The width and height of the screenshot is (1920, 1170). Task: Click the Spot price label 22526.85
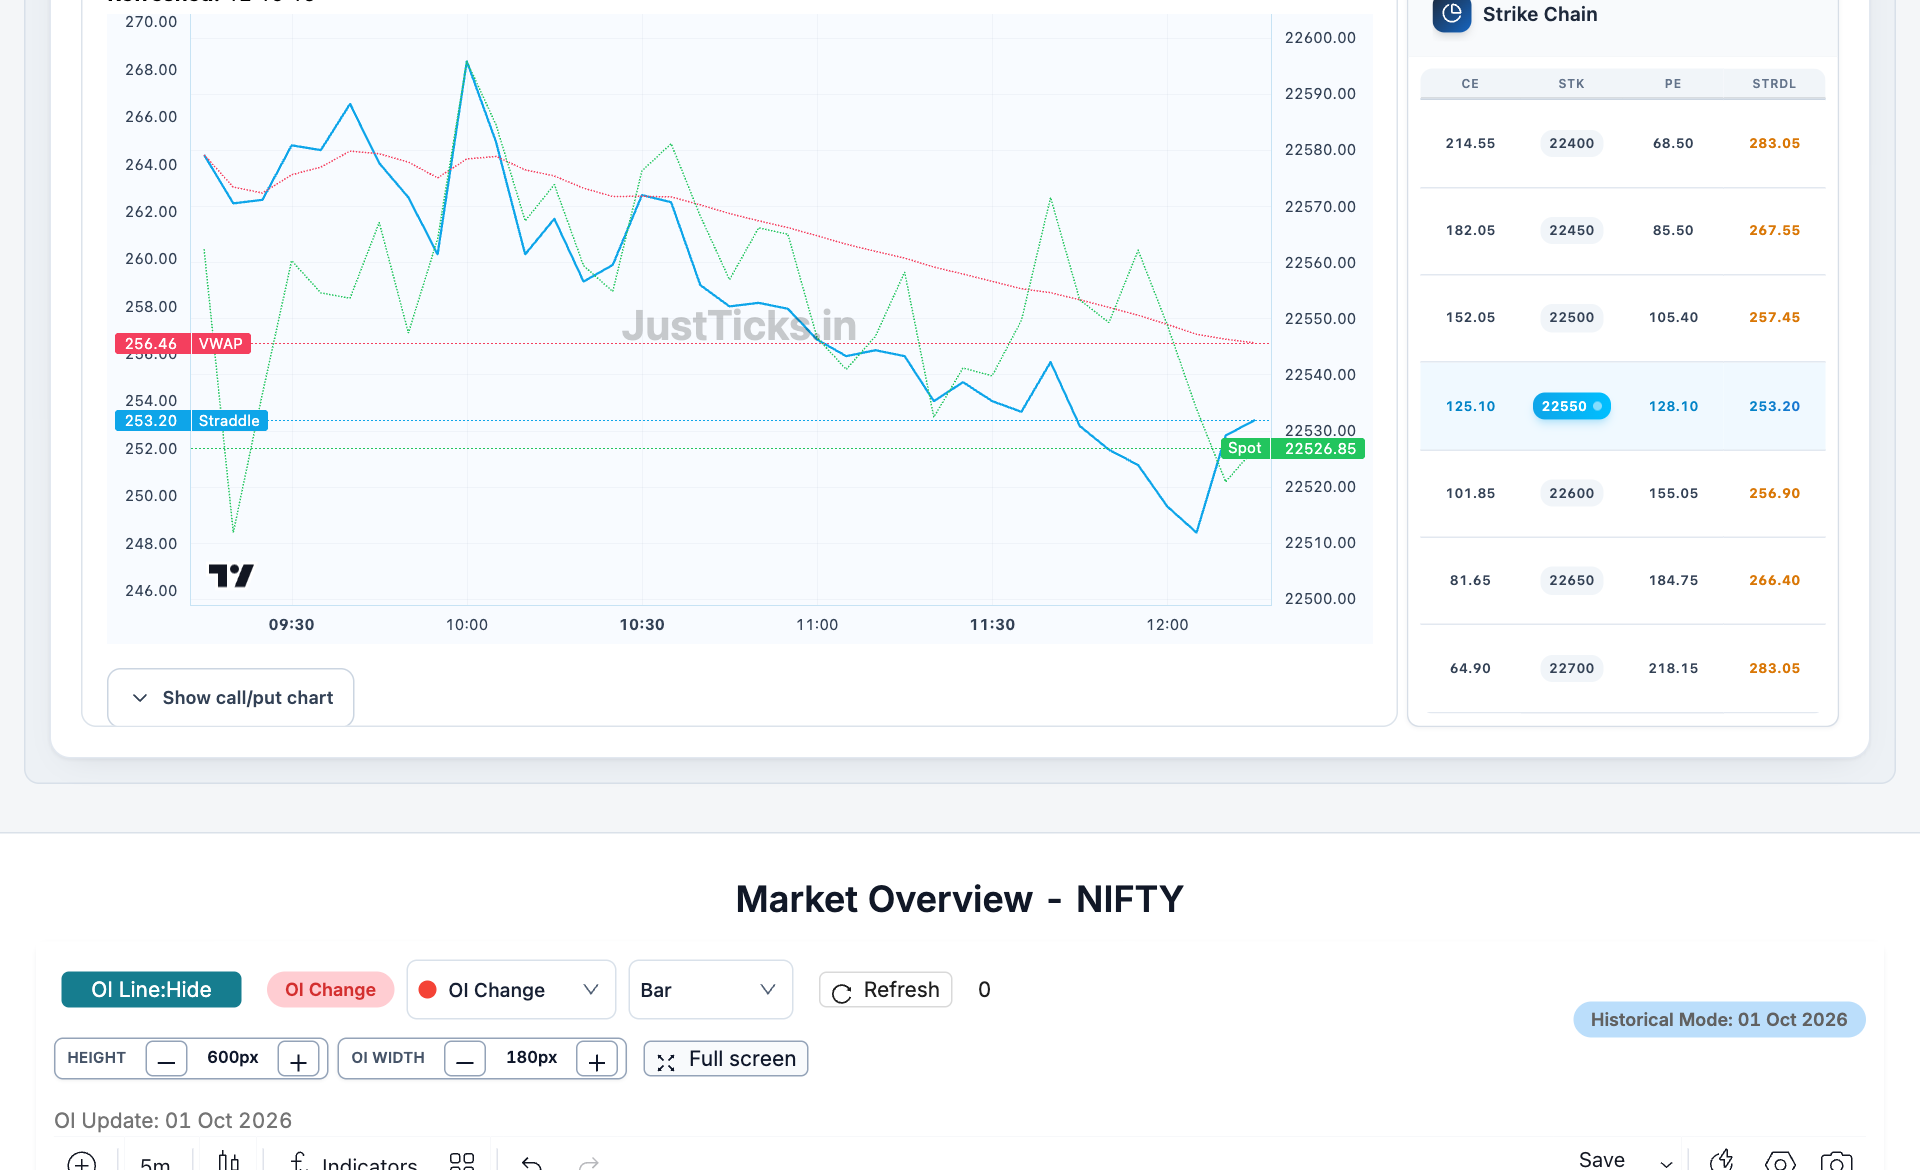(x=1293, y=449)
